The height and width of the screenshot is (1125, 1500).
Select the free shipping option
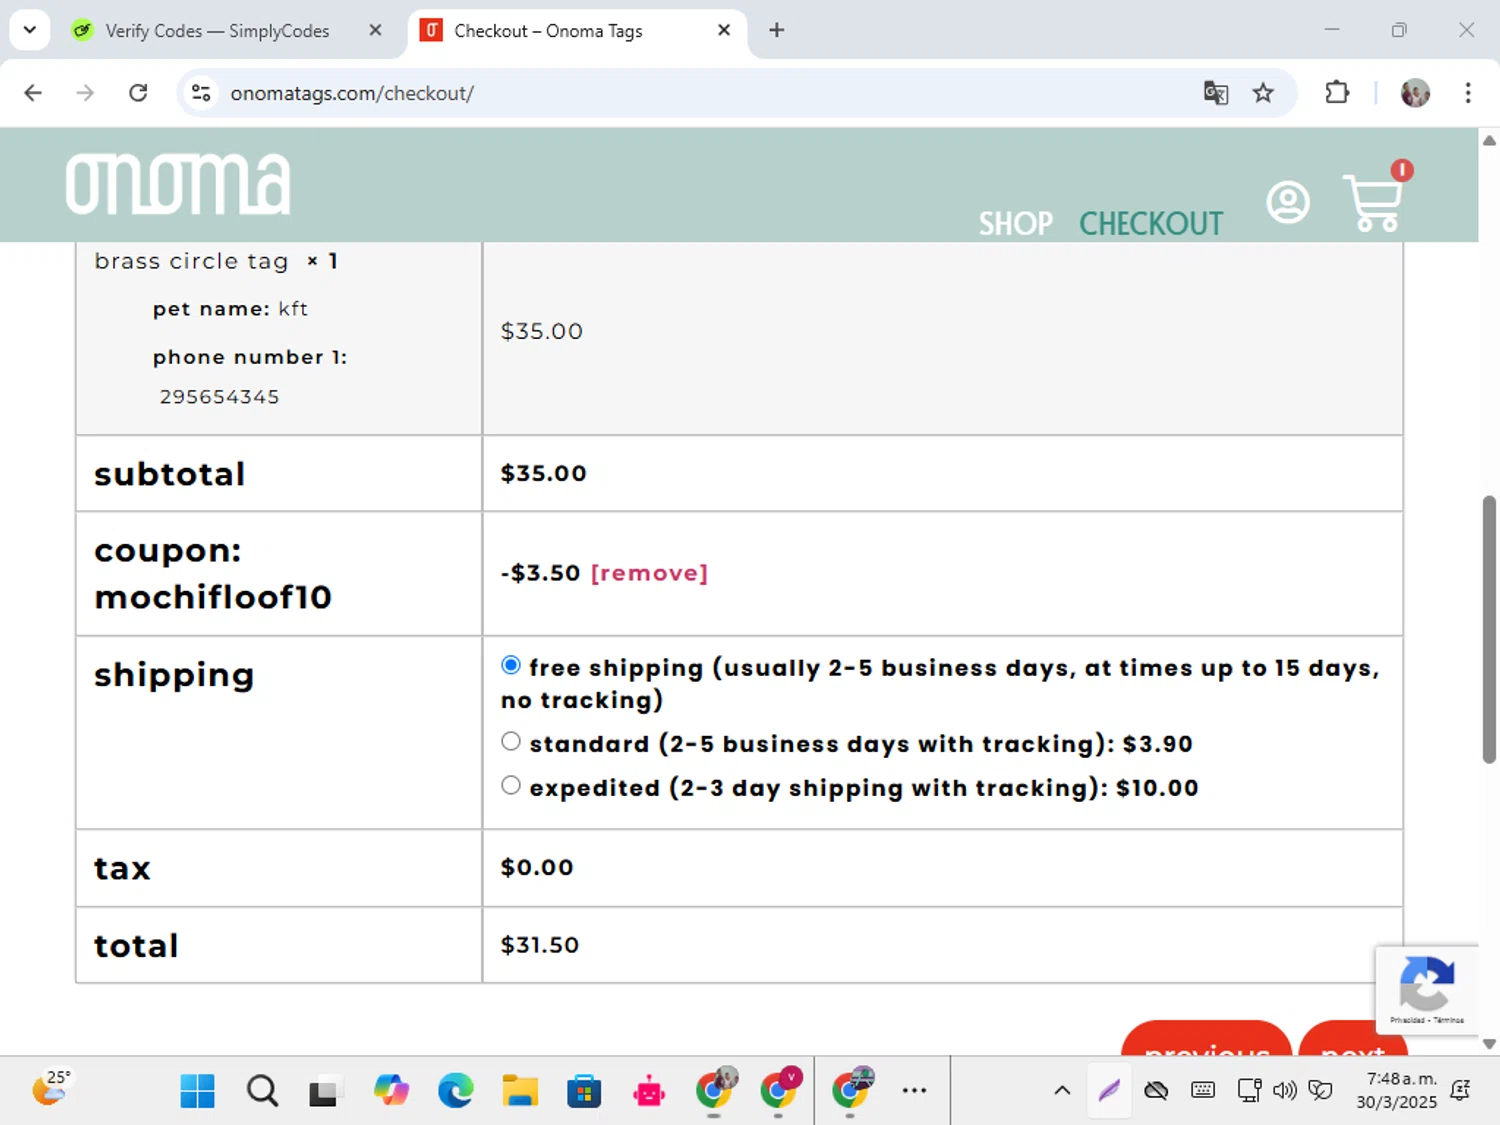click(x=511, y=665)
